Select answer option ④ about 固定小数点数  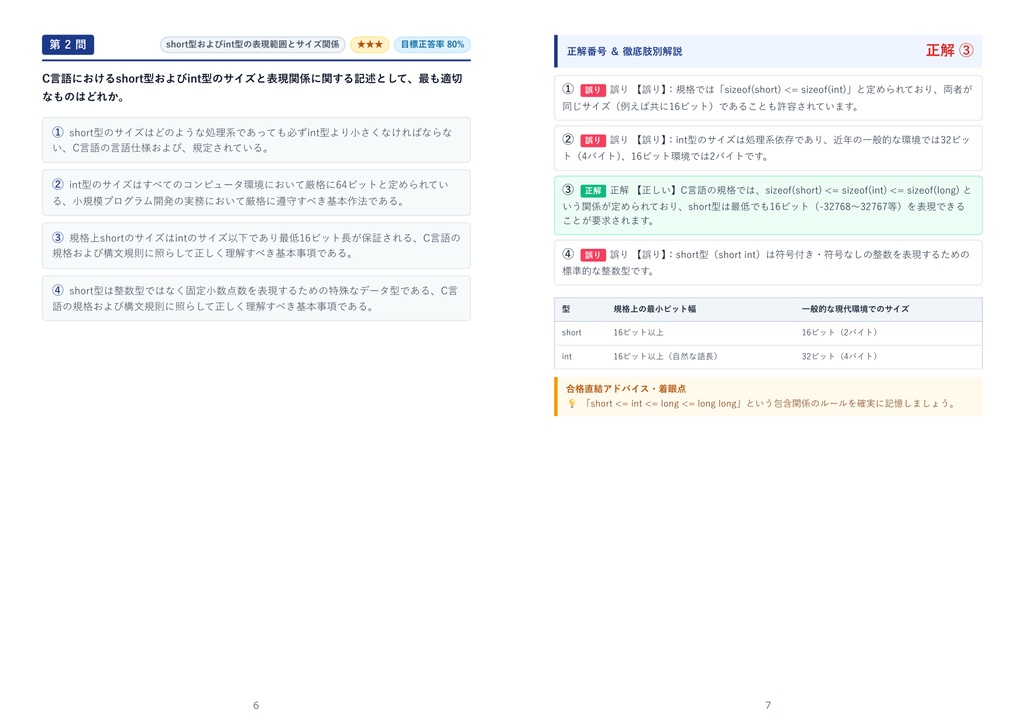click(256, 298)
